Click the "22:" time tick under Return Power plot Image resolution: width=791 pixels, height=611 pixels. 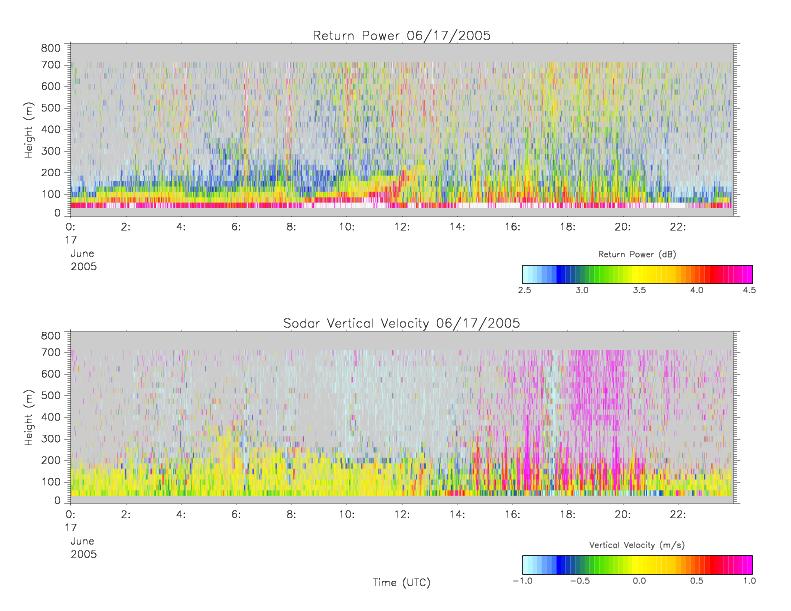click(x=678, y=227)
